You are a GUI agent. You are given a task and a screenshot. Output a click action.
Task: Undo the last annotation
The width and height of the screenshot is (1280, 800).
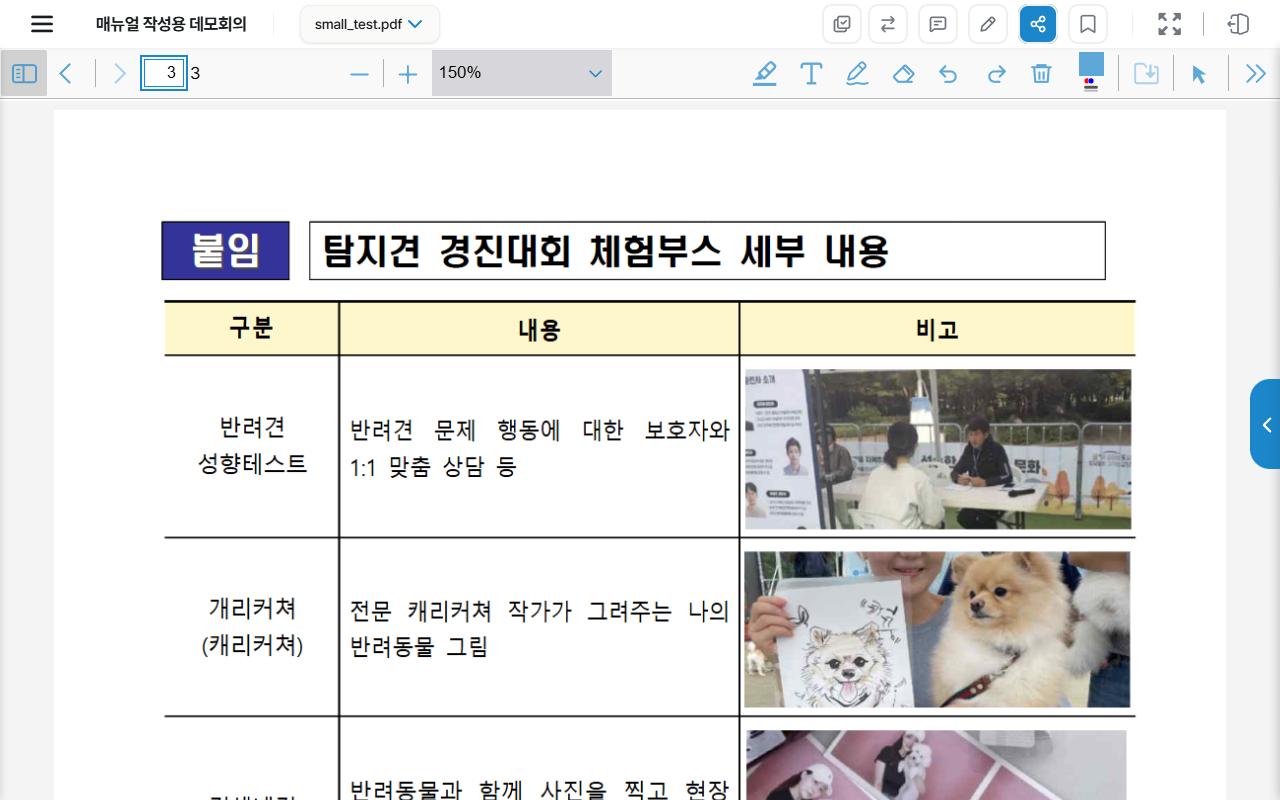tap(948, 74)
